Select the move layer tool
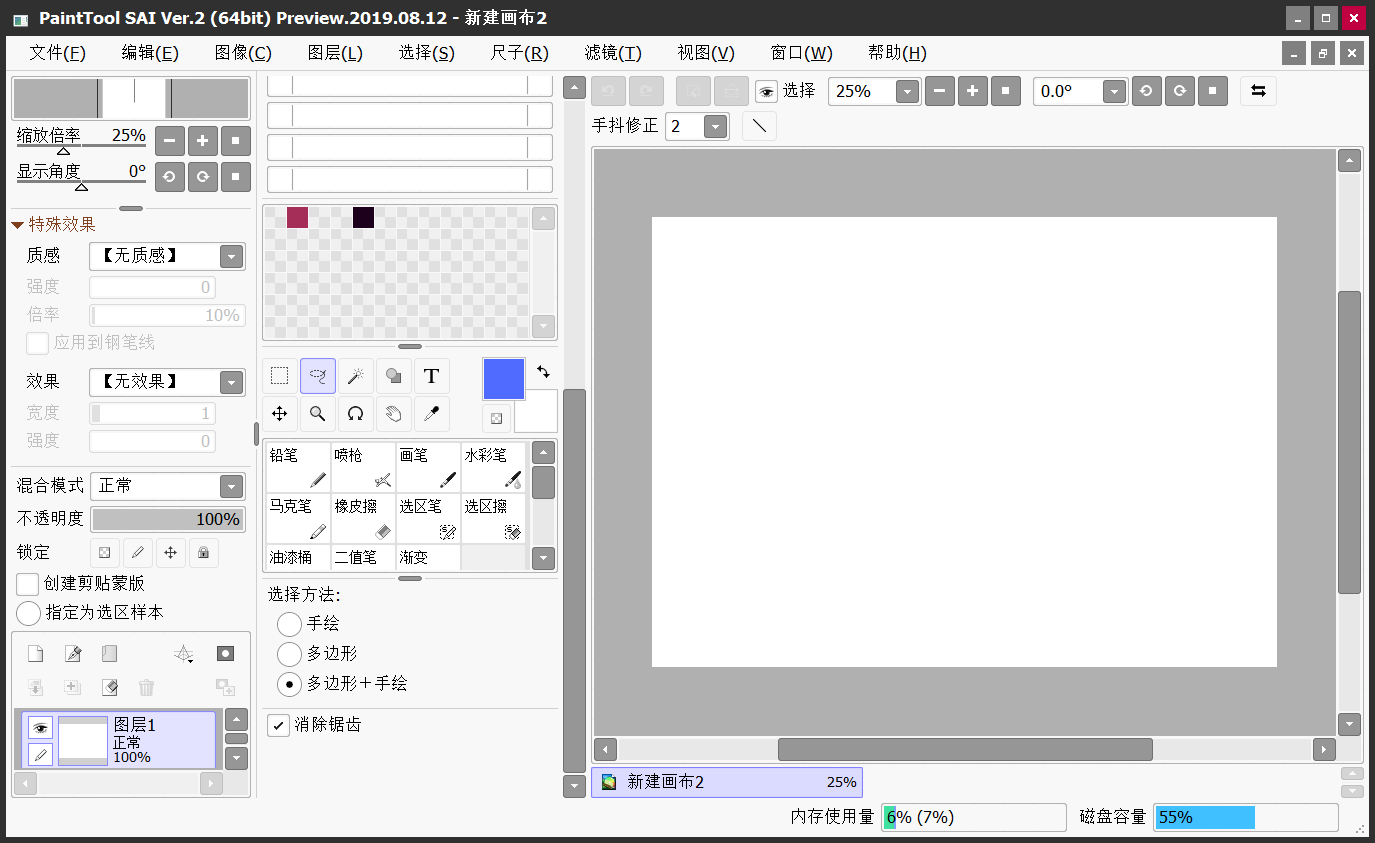 [x=280, y=414]
